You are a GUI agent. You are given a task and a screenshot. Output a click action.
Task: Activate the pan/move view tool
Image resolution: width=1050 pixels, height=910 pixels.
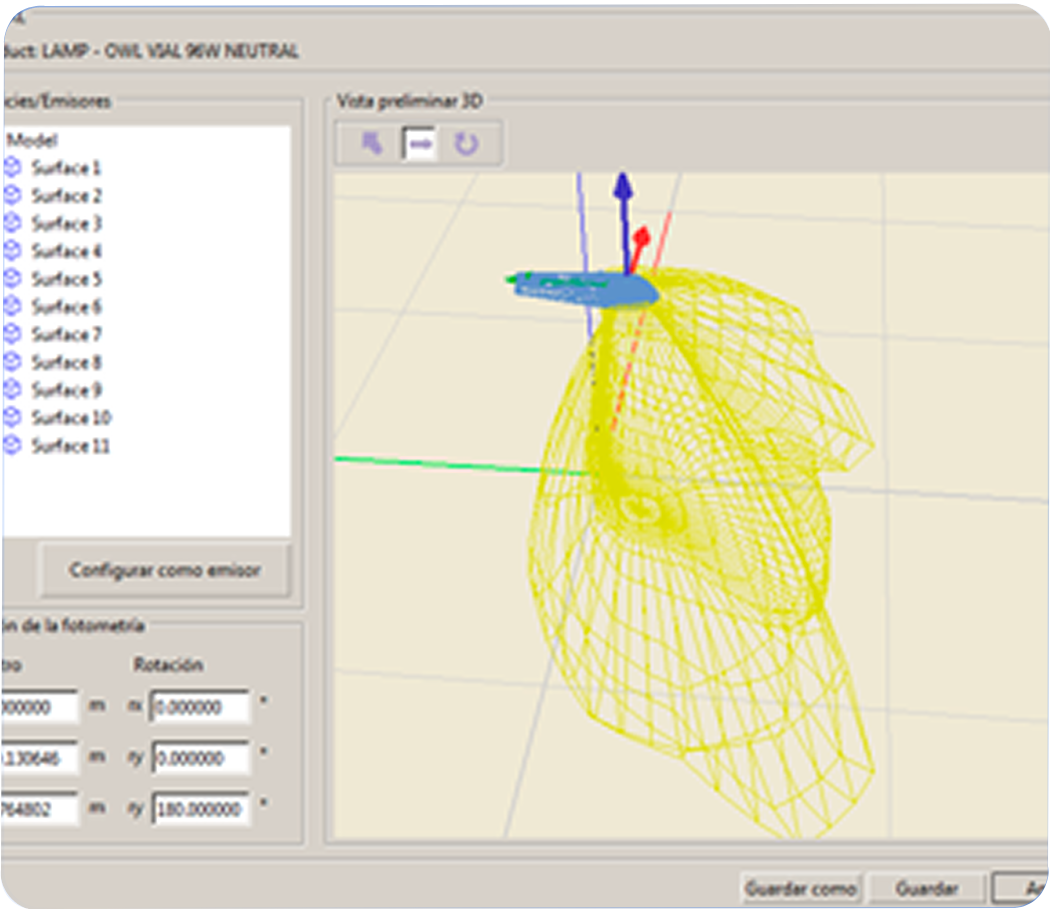(x=420, y=144)
